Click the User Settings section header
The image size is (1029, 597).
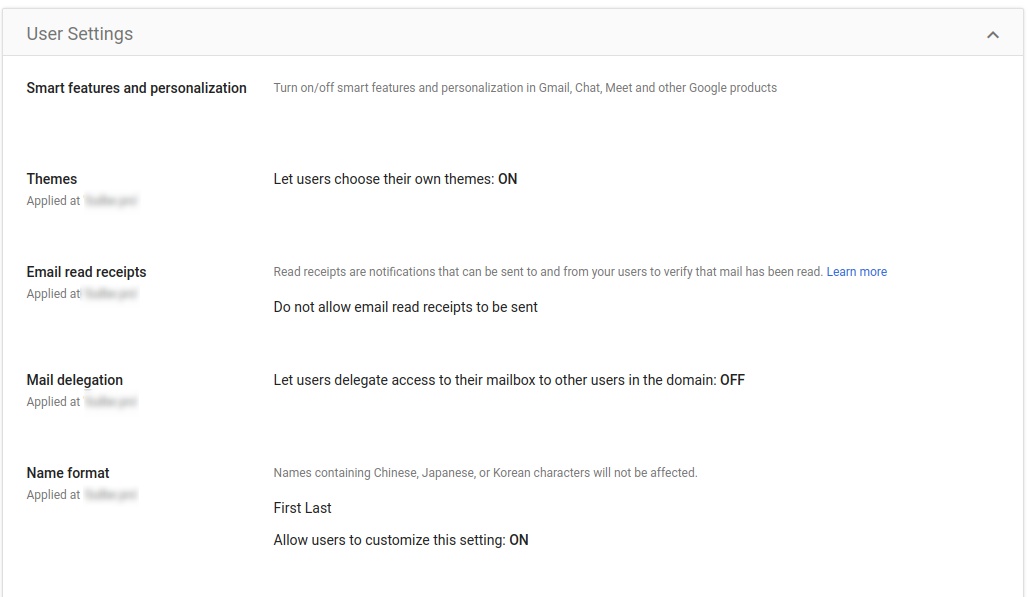(x=80, y=33)
